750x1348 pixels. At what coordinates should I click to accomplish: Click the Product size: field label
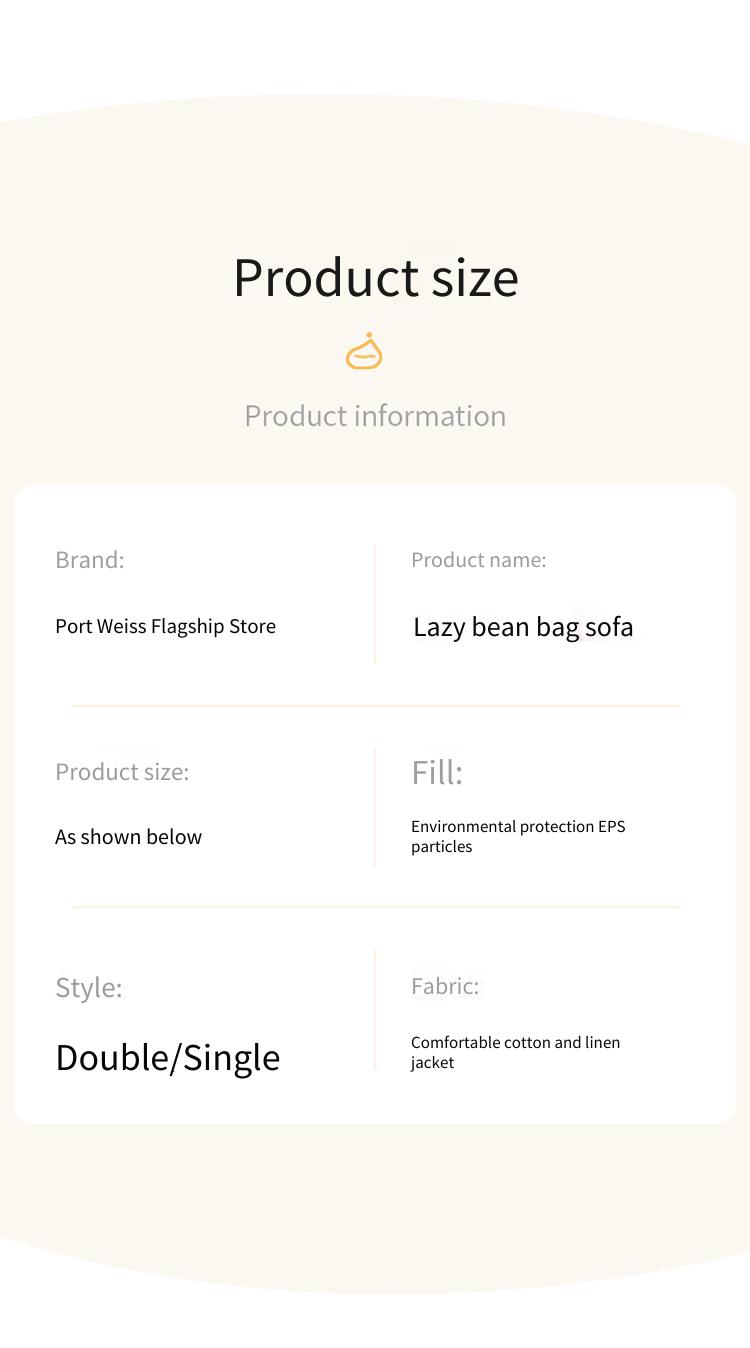(122, 772)
